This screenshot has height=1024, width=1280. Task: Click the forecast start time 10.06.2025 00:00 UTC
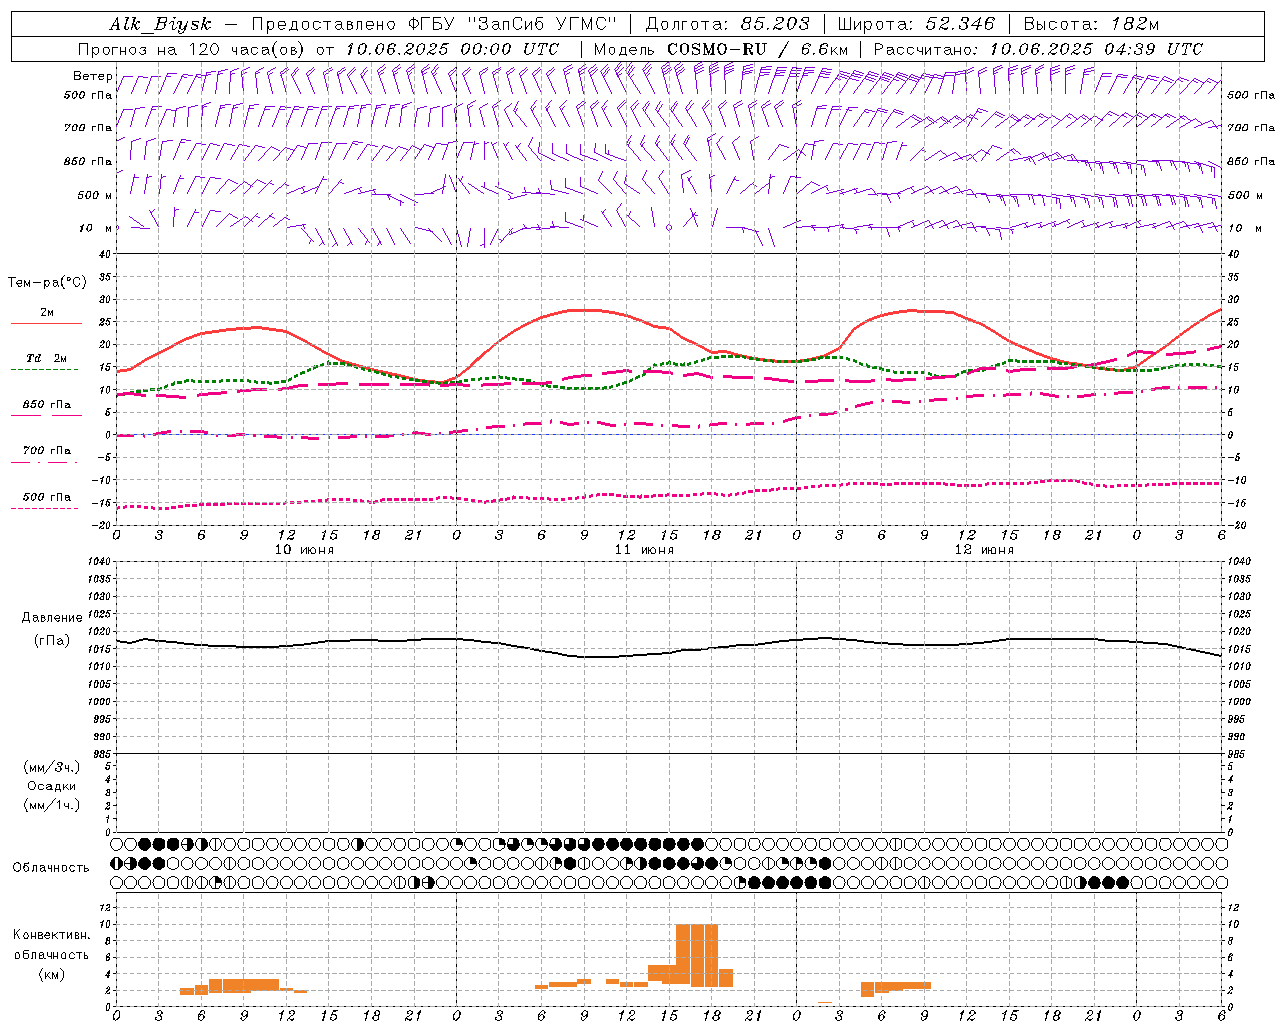click(x=452, y=49)
